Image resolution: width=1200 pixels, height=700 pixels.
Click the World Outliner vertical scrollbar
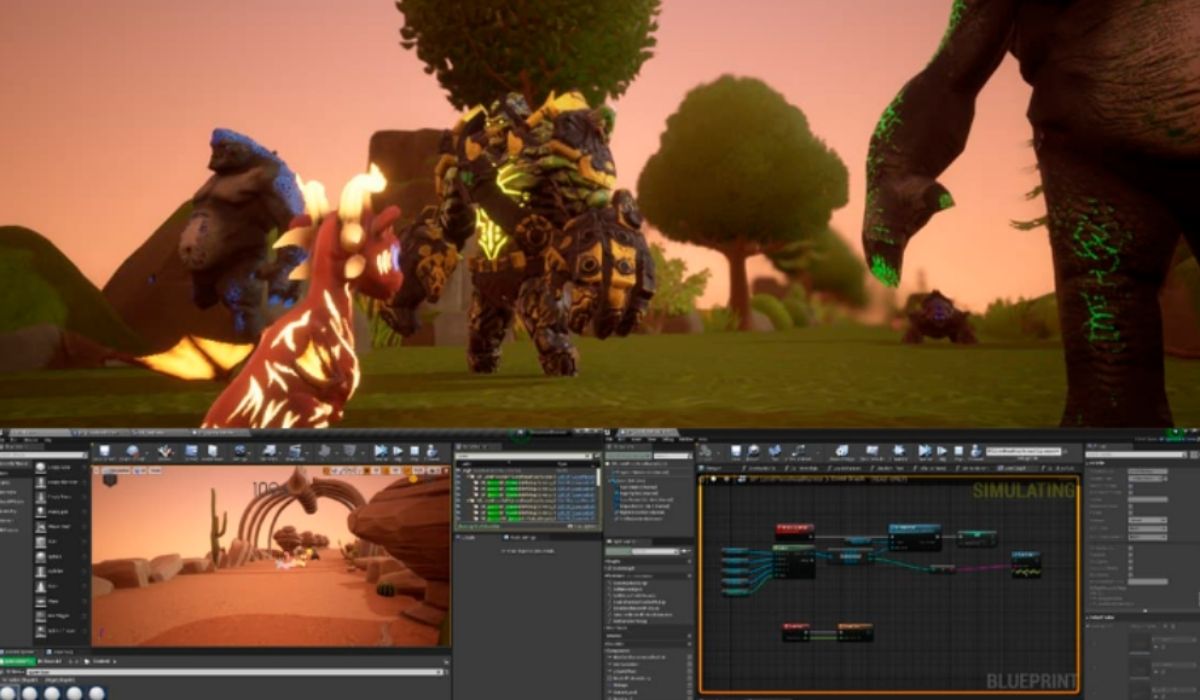(x=598, y=476)
